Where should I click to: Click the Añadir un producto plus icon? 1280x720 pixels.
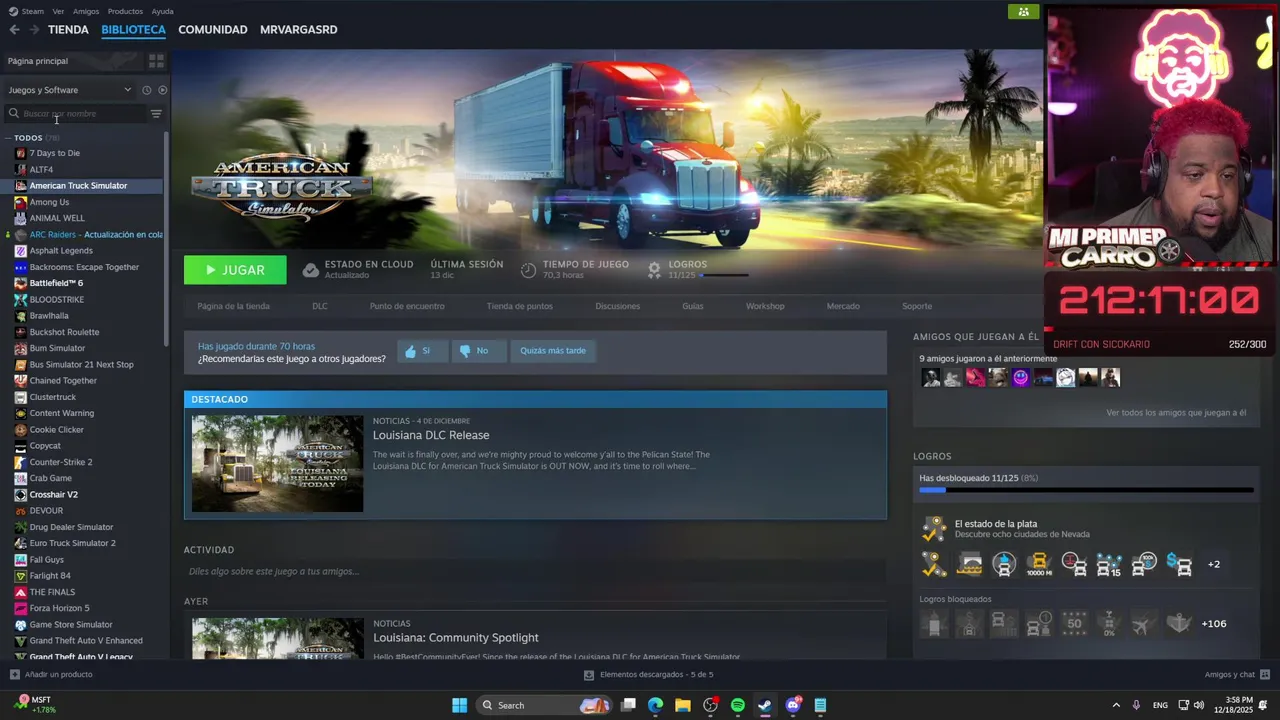click(x=14, y=675)
